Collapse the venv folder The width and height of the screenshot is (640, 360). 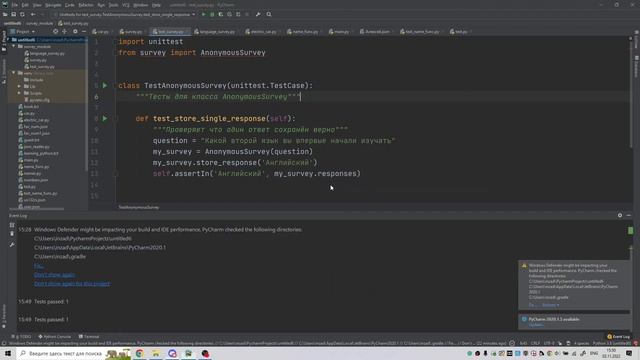14,73
